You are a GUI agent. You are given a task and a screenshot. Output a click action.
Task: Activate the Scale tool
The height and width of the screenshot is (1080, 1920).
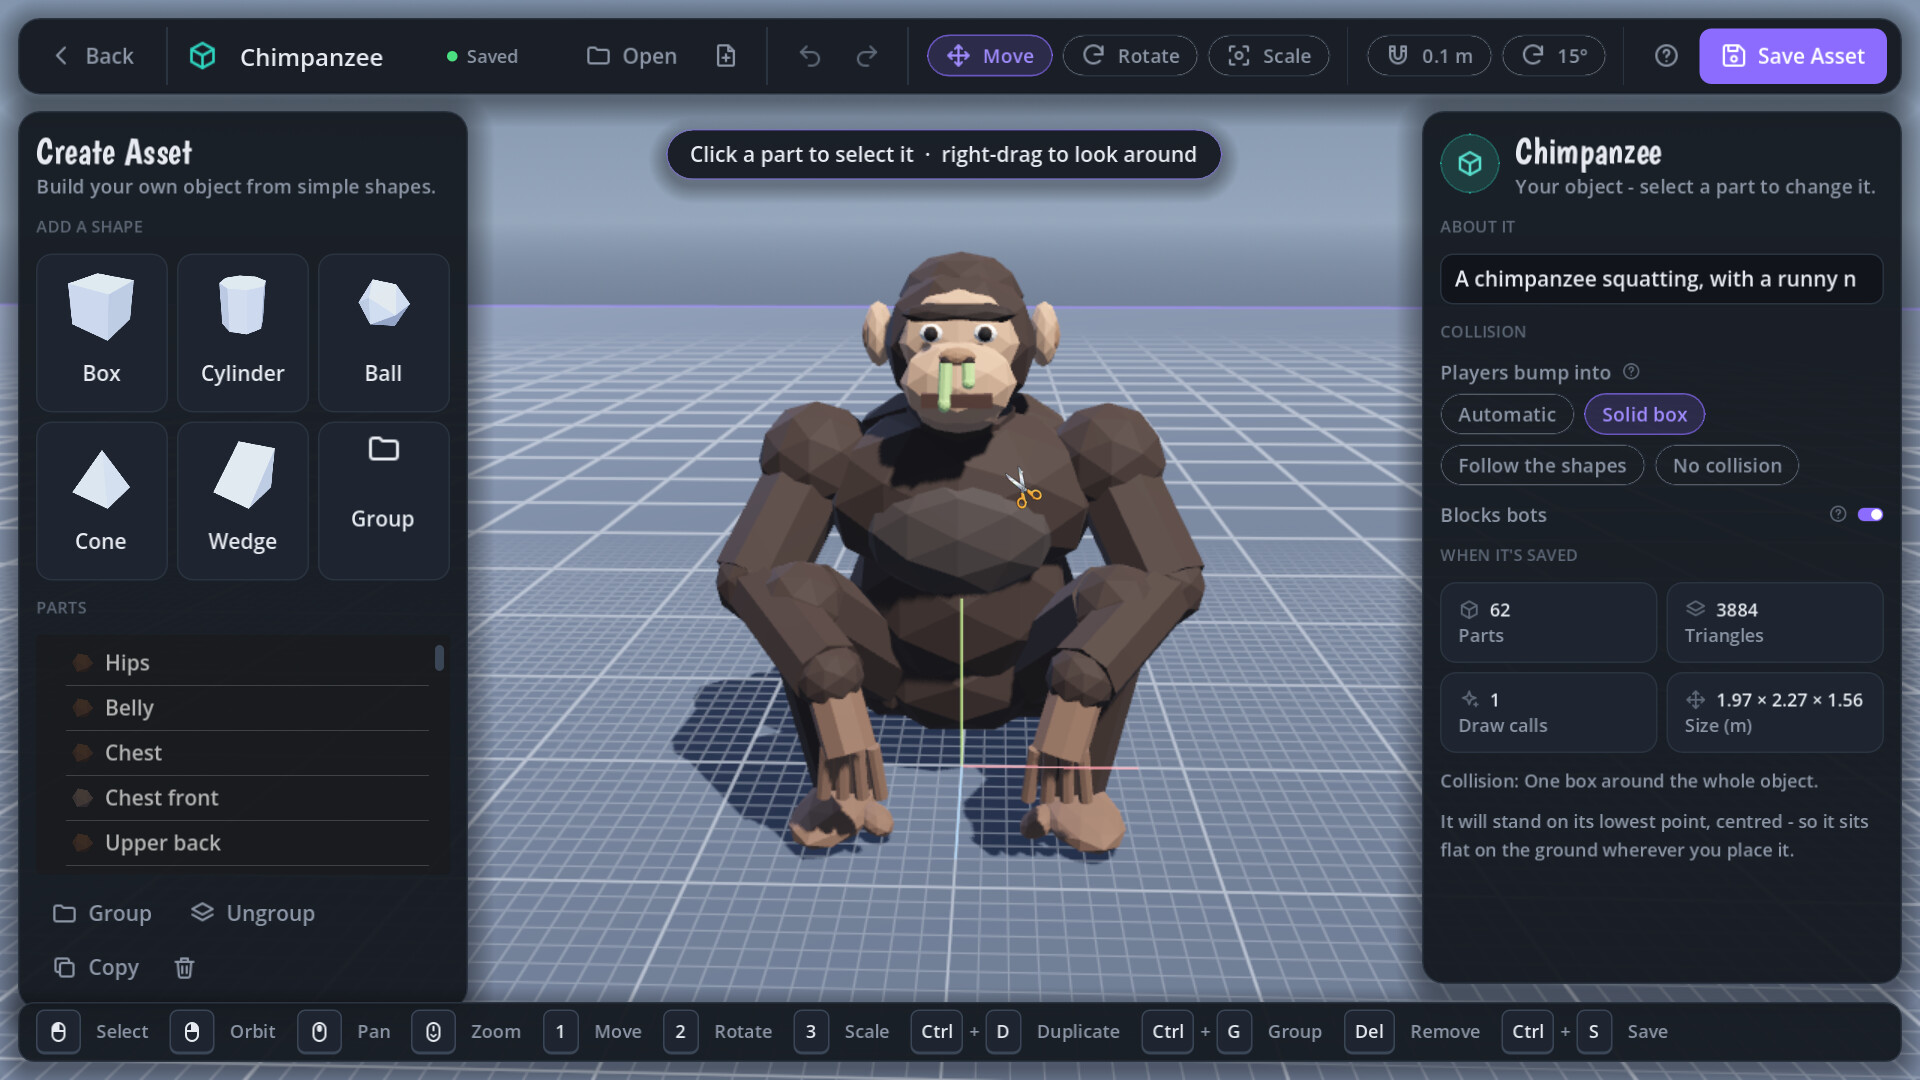click(x=1269, y=56)
